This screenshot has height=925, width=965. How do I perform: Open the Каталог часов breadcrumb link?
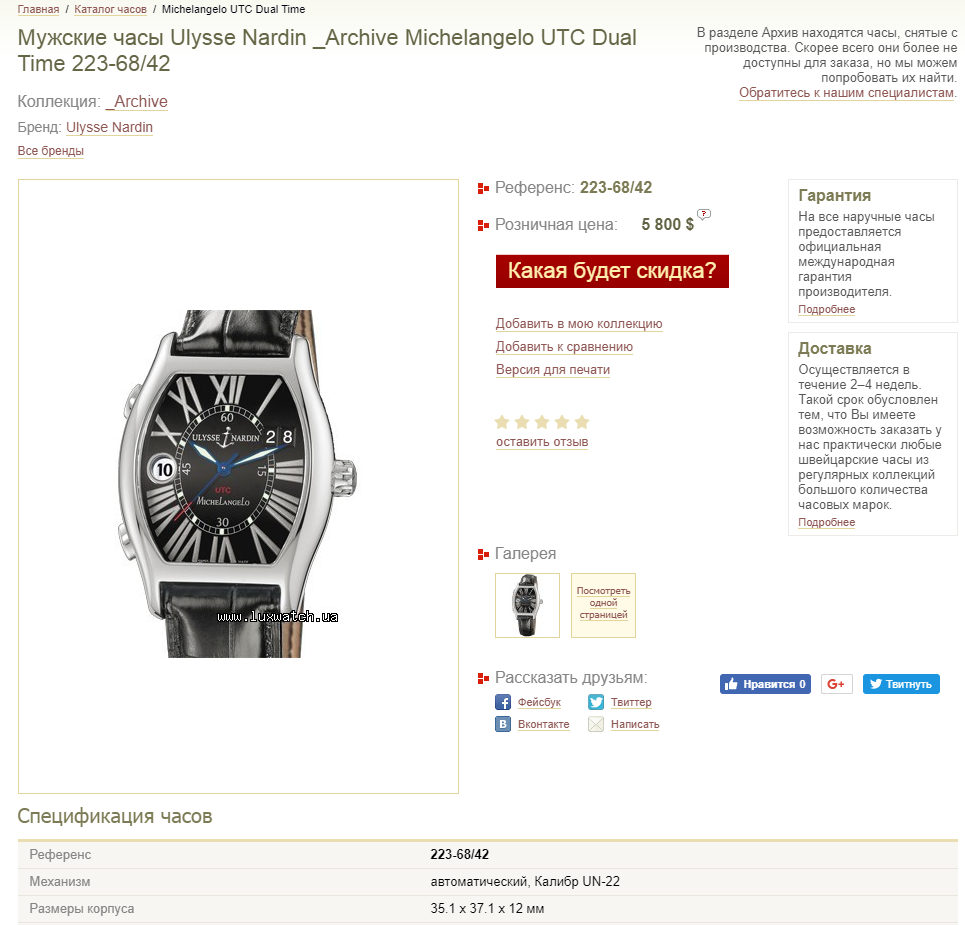click(x=110, y=9)
